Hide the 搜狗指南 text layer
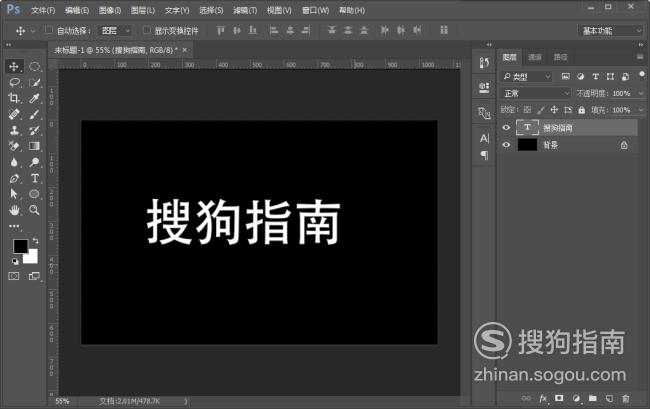 click(x=506, y=128)
